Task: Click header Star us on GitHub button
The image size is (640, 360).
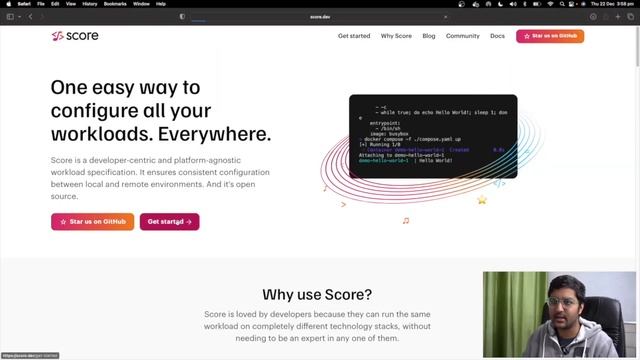Action: [550, 36]
